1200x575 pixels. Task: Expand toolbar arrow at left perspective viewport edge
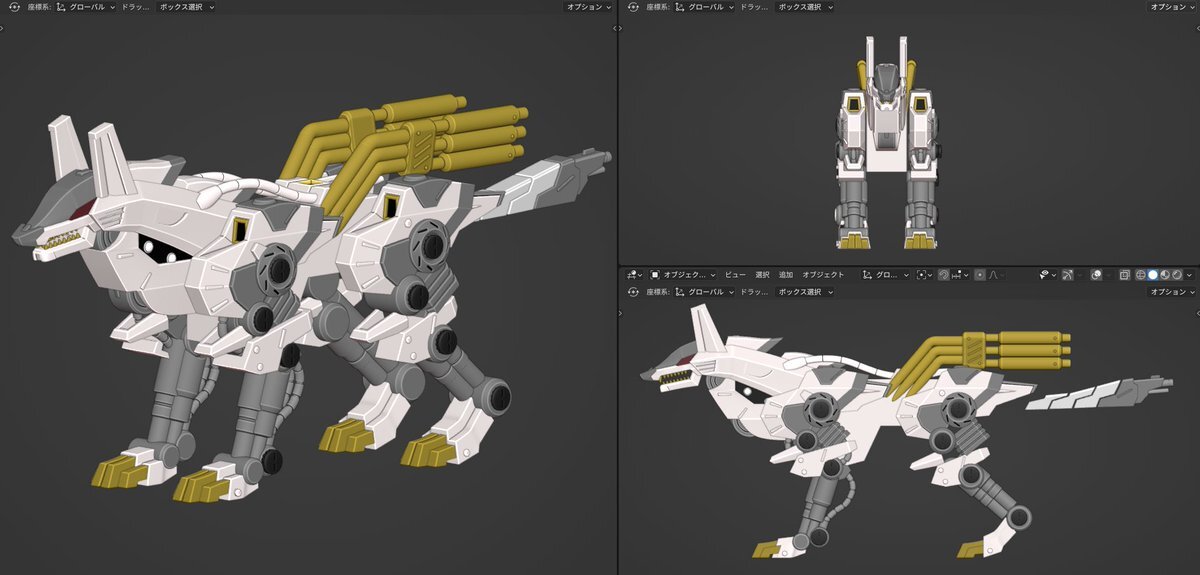tap(3, 28)
